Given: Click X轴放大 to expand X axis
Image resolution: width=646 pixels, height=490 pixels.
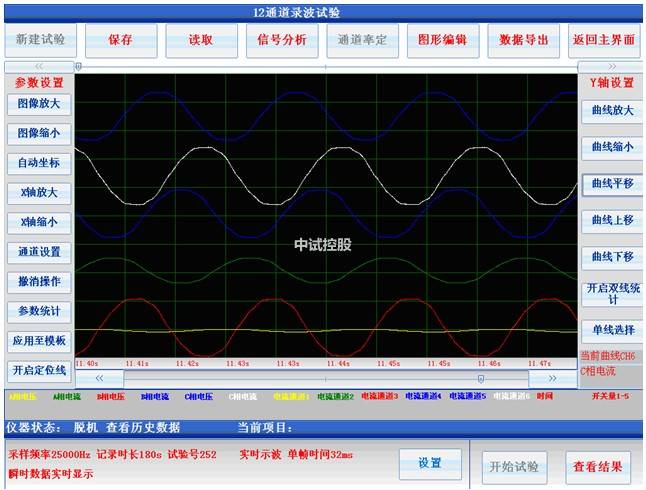Looking at the screenshot, I should pos(38,192).
